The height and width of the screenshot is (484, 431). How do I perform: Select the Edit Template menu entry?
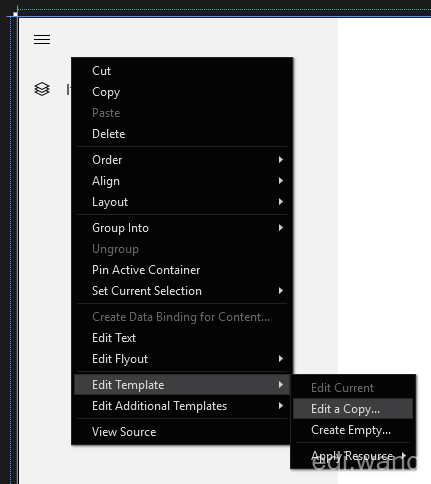182,385
